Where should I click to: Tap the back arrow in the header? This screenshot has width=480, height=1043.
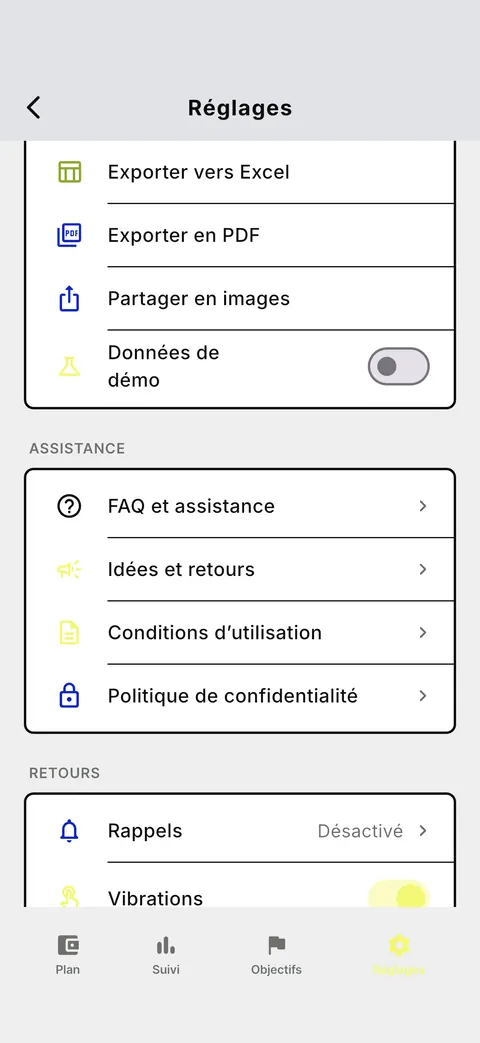(34, 107)
